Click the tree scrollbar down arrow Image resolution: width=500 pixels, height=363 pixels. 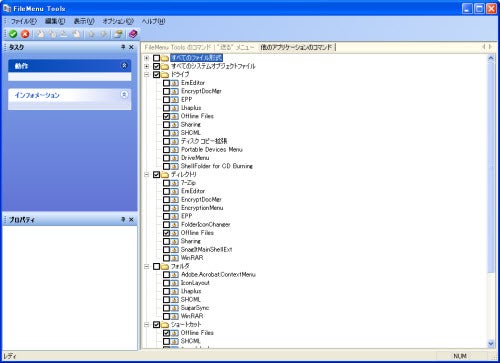click(491, 343)
